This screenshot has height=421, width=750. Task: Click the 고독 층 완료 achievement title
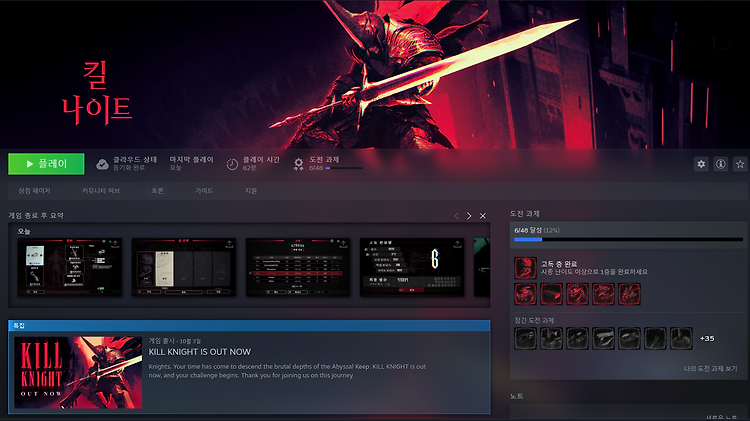coord(559,264)
